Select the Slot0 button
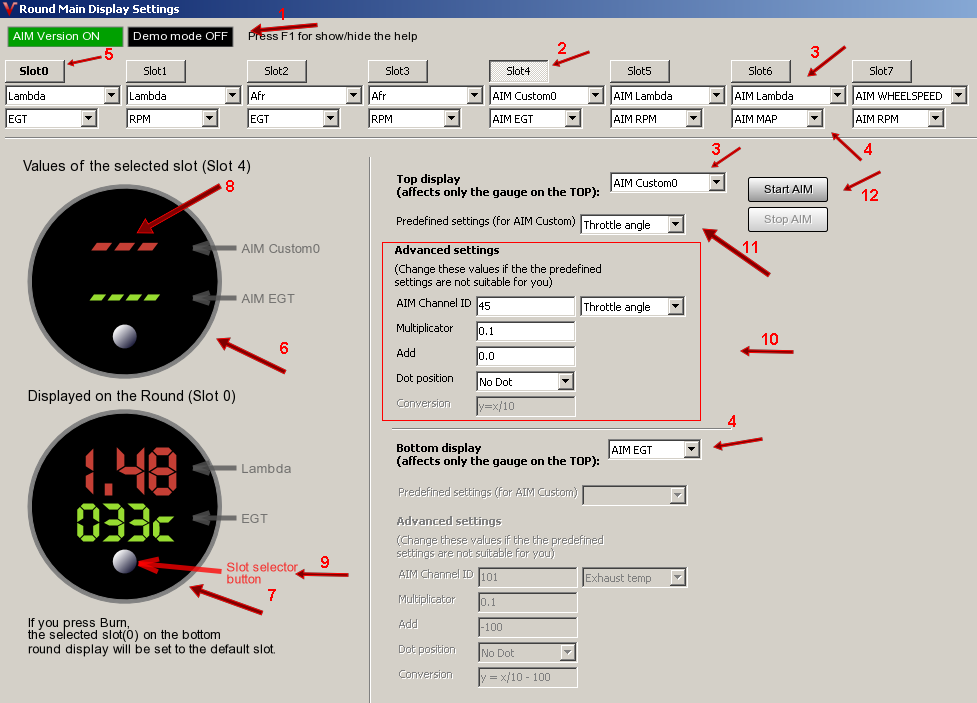977x703 pixels. click(35, 71)
